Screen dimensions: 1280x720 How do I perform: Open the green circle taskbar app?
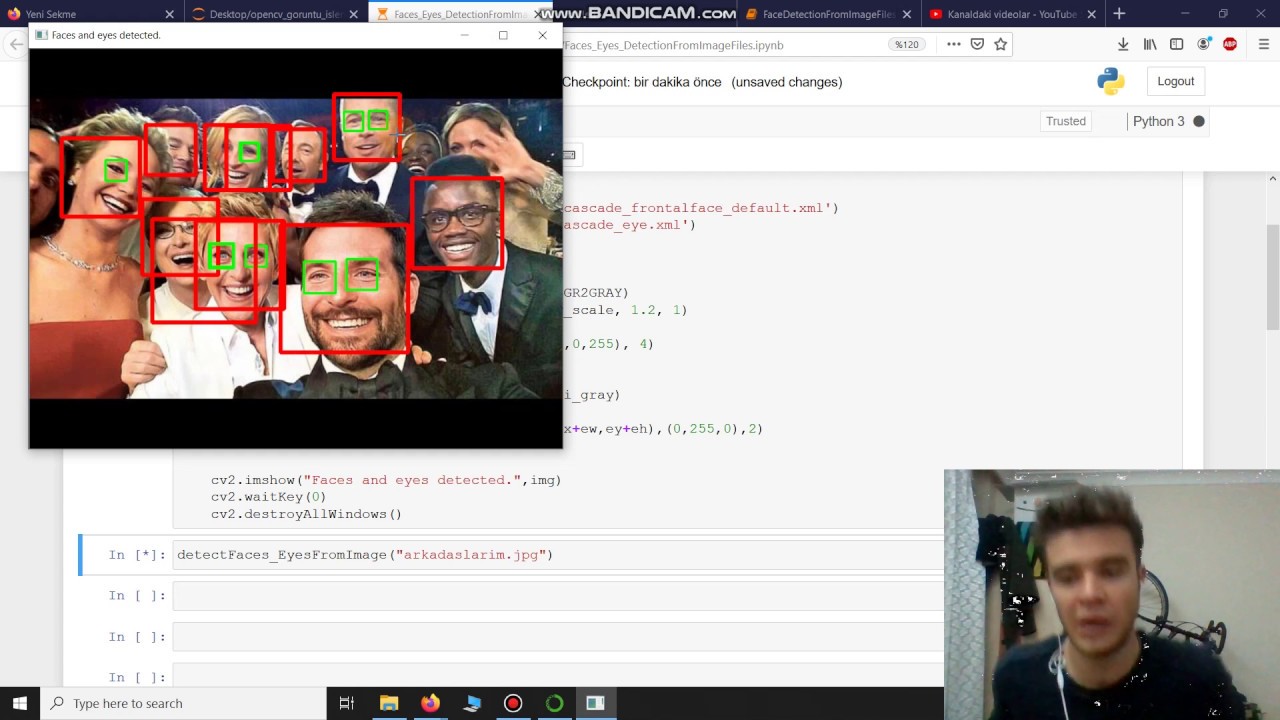coord(554,703)
